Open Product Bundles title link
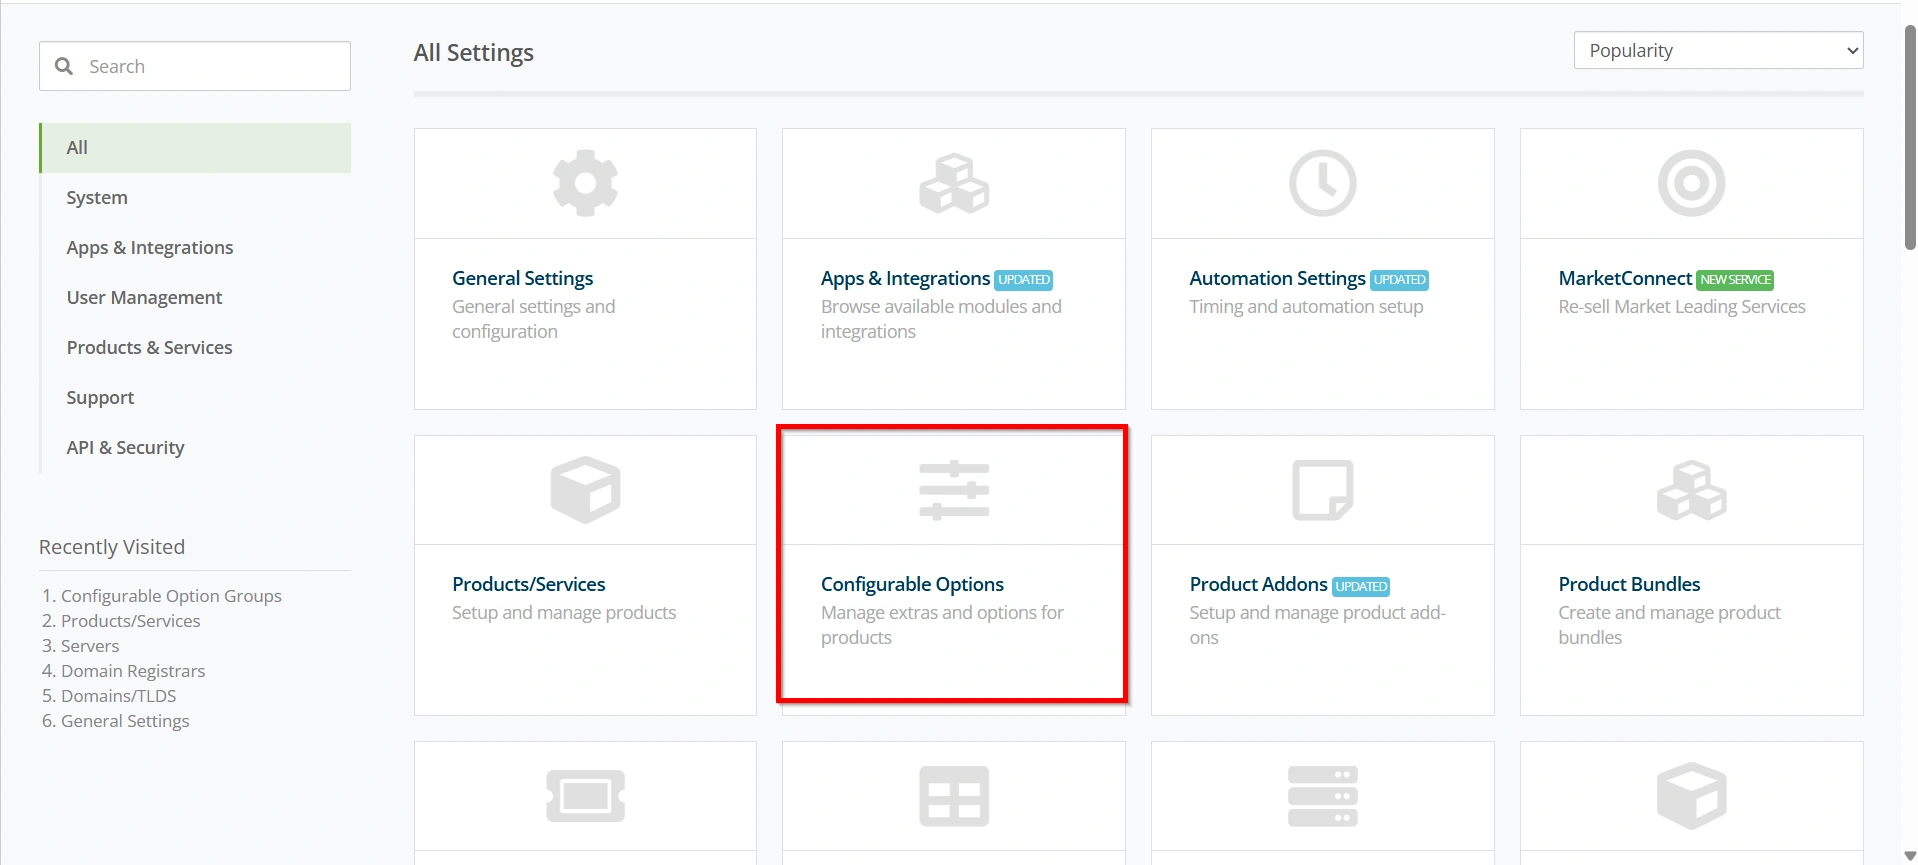Viewport: 1918px width, 865px height. pos(1629,584)
